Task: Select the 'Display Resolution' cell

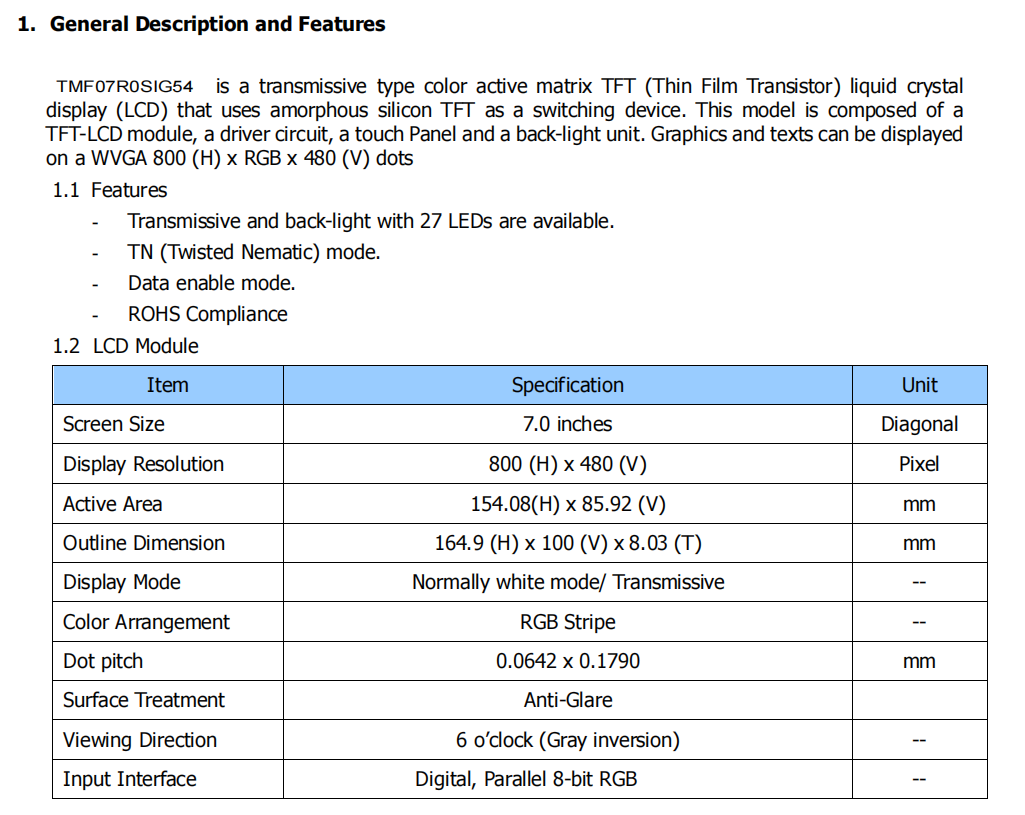Action: [x=168, y=464]
